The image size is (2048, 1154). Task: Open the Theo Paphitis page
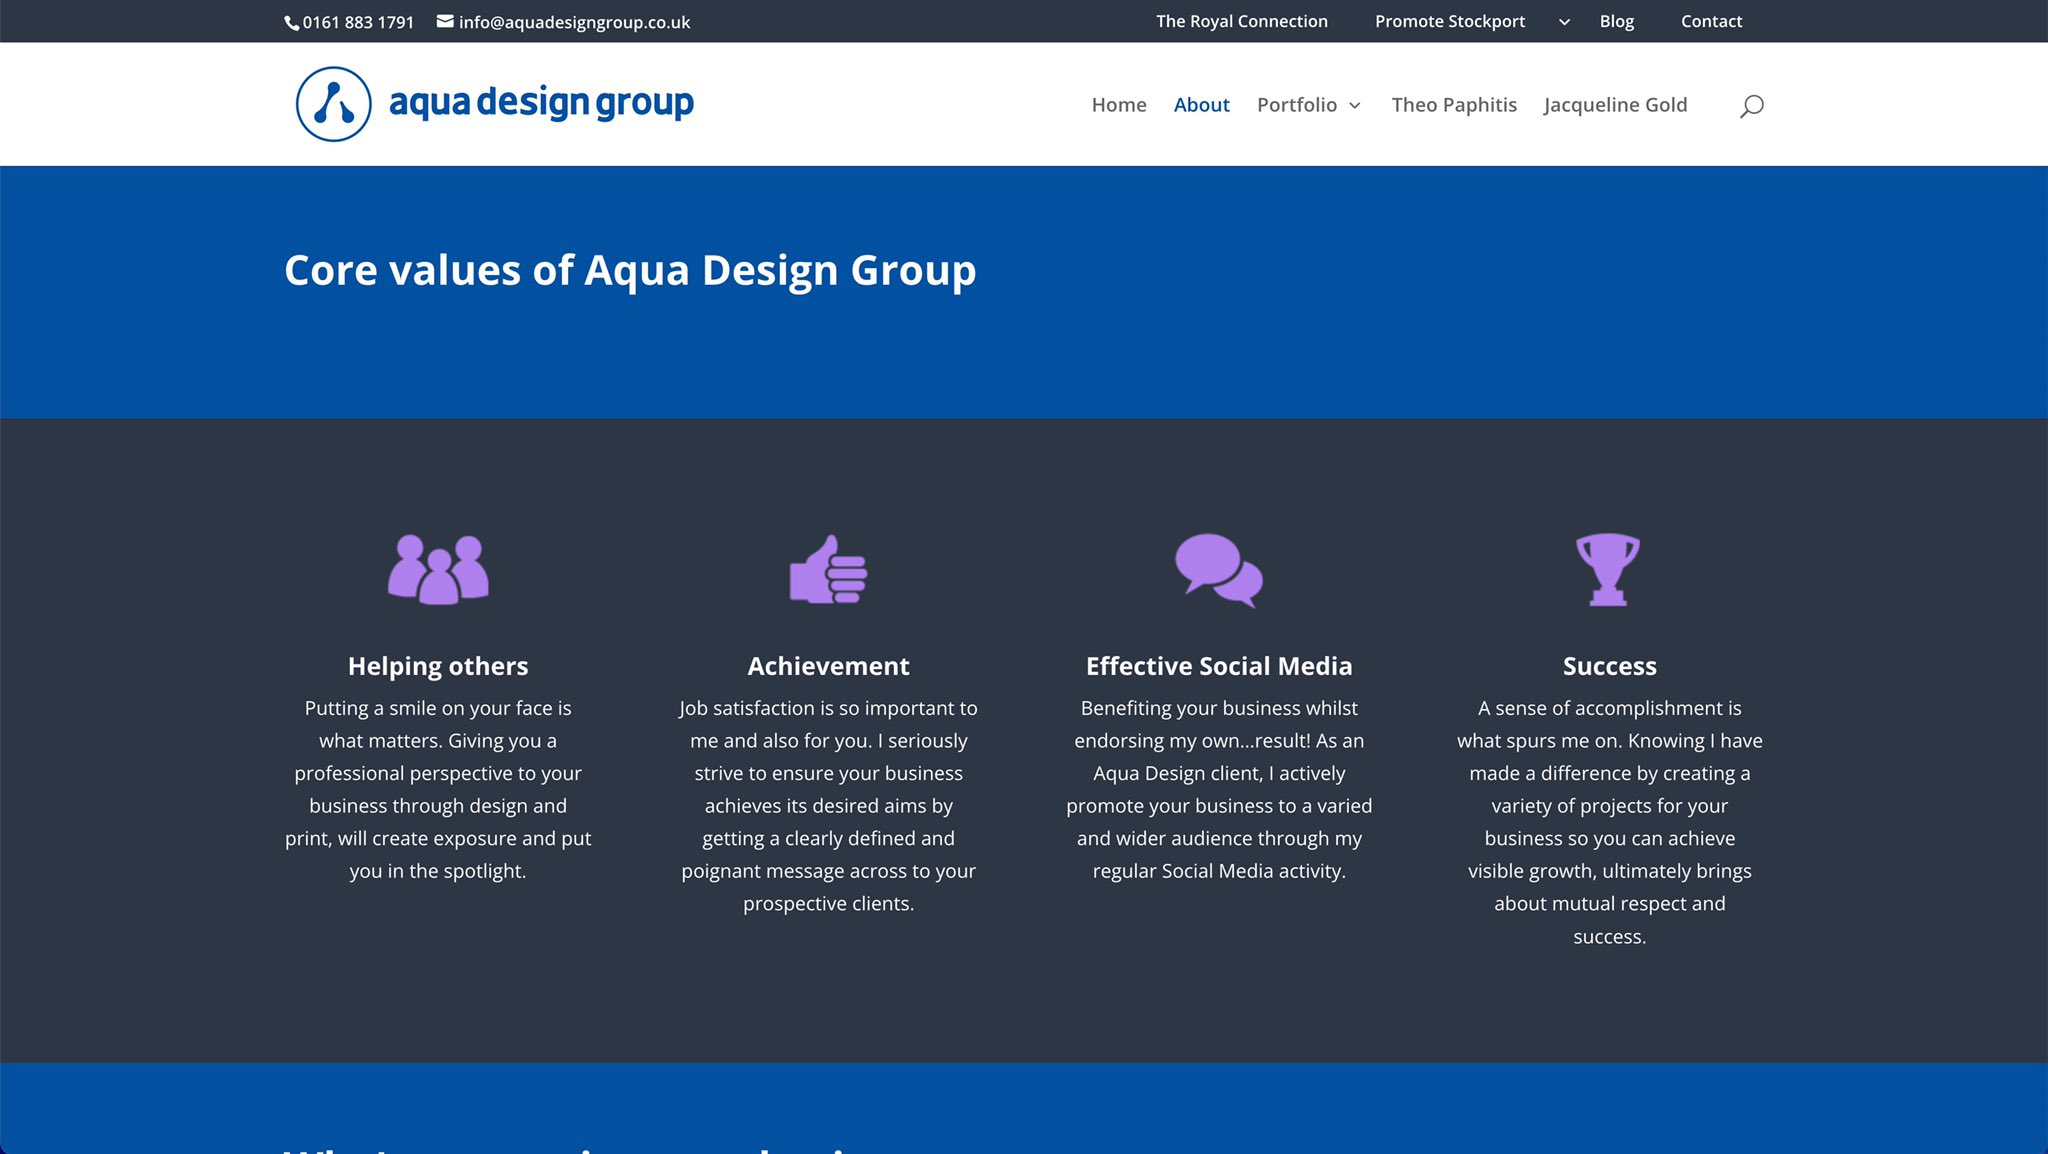click(1454, 105)
